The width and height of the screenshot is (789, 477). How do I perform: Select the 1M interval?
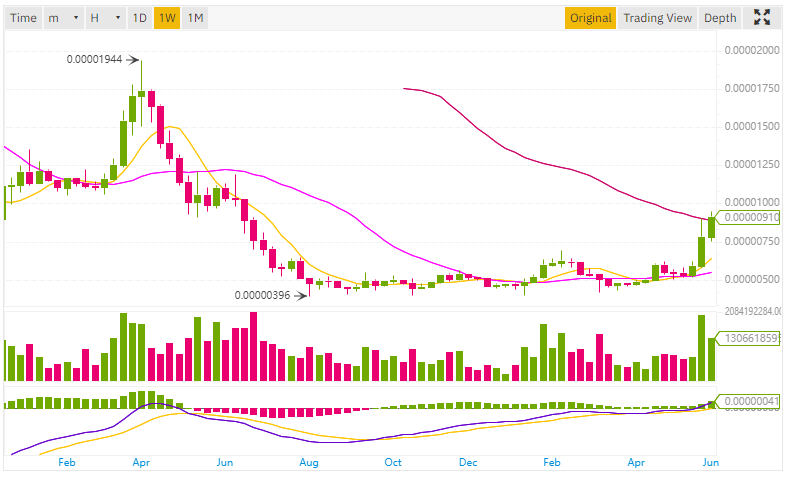pyautogui.click(x=195, y=18)
